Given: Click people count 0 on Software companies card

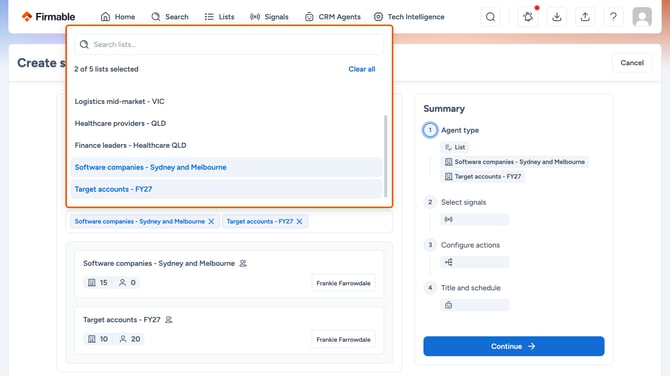Looking at the screenshot, I should [x=127, y=283].
